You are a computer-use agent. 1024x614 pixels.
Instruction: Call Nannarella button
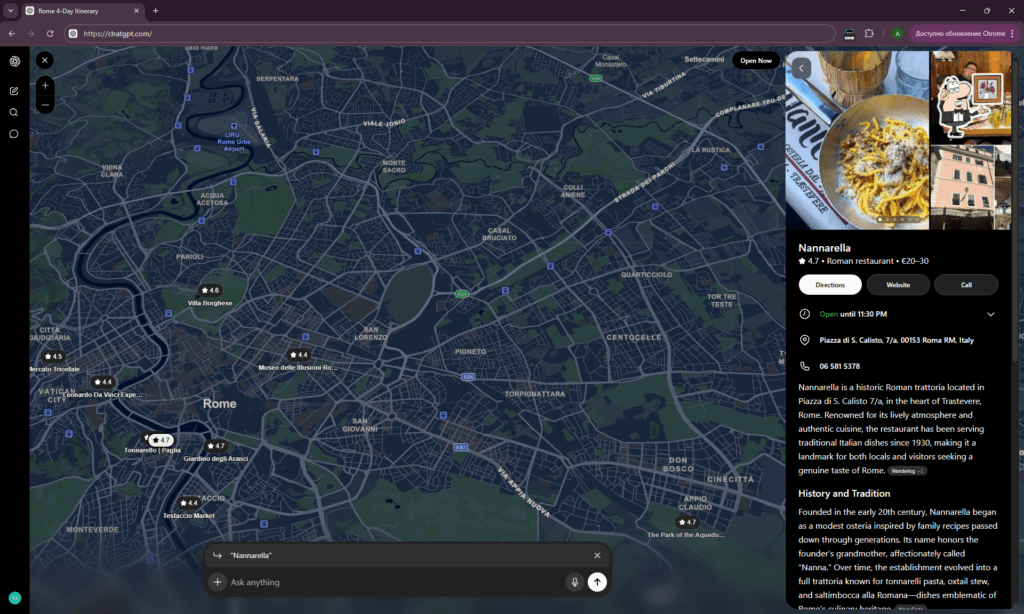(x=966, y=285)
